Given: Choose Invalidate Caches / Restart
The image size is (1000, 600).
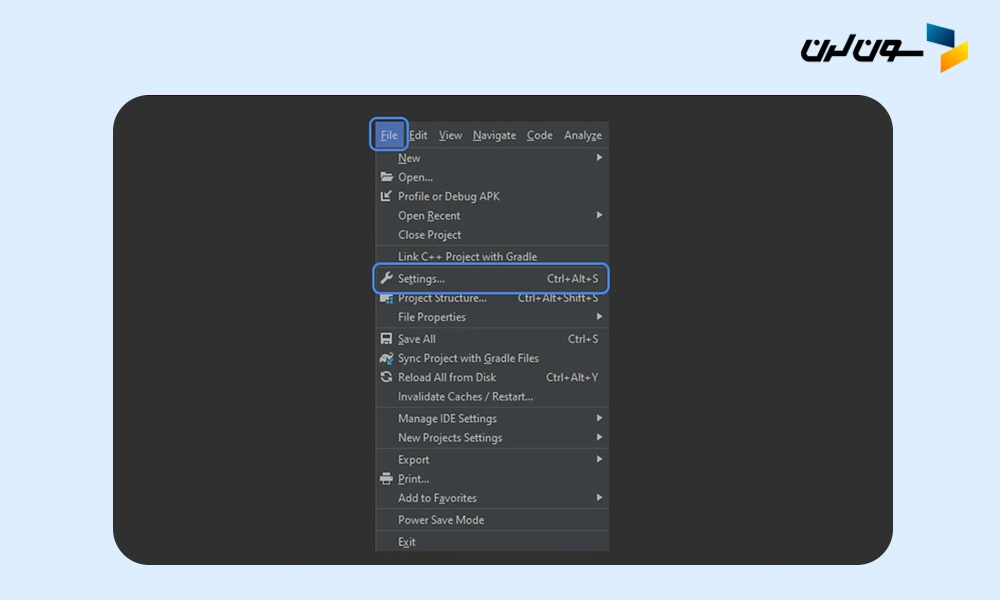Looking at the screenshot, I should [465, 396].
